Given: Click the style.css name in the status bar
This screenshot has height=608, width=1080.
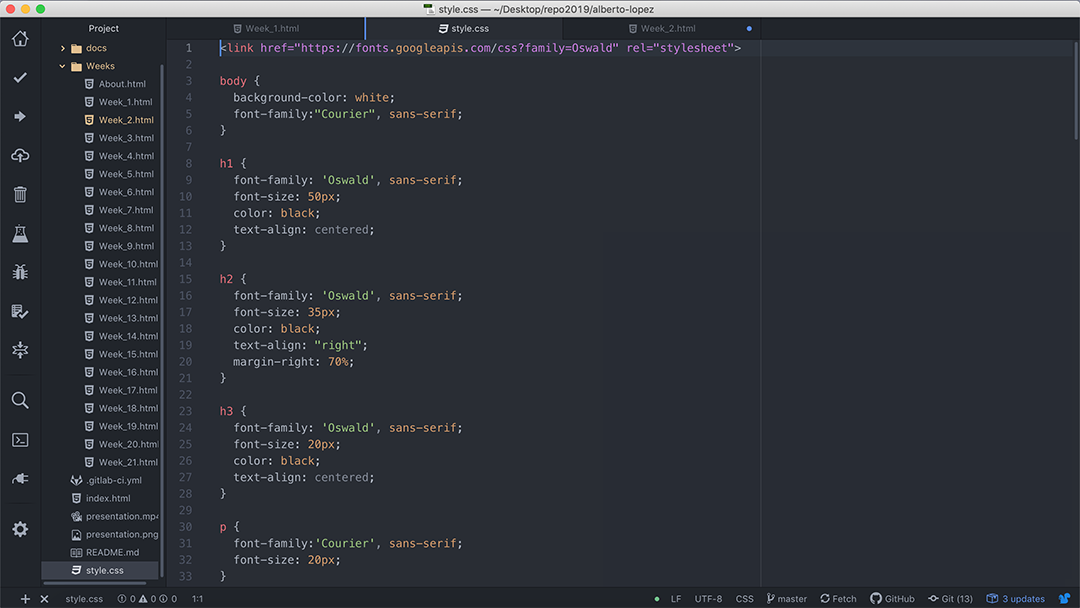Looking at the screenshot, I should point(84,598).
